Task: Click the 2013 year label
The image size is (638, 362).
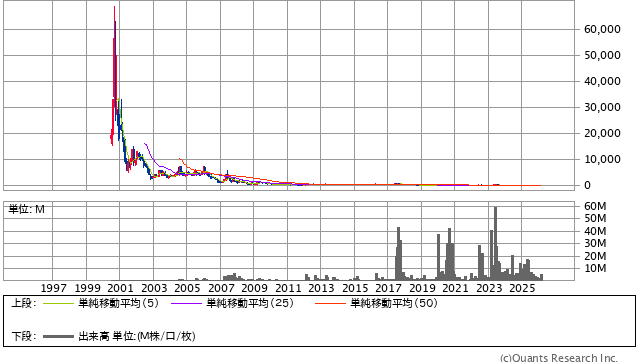Action: tap(321, 288)
